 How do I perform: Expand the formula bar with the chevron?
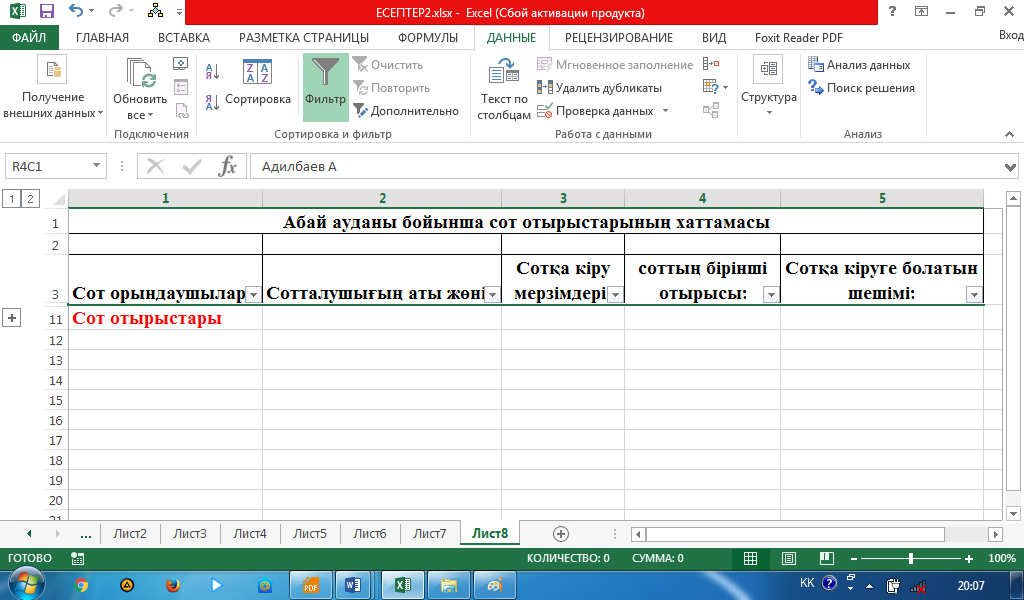pos(1010,167)
